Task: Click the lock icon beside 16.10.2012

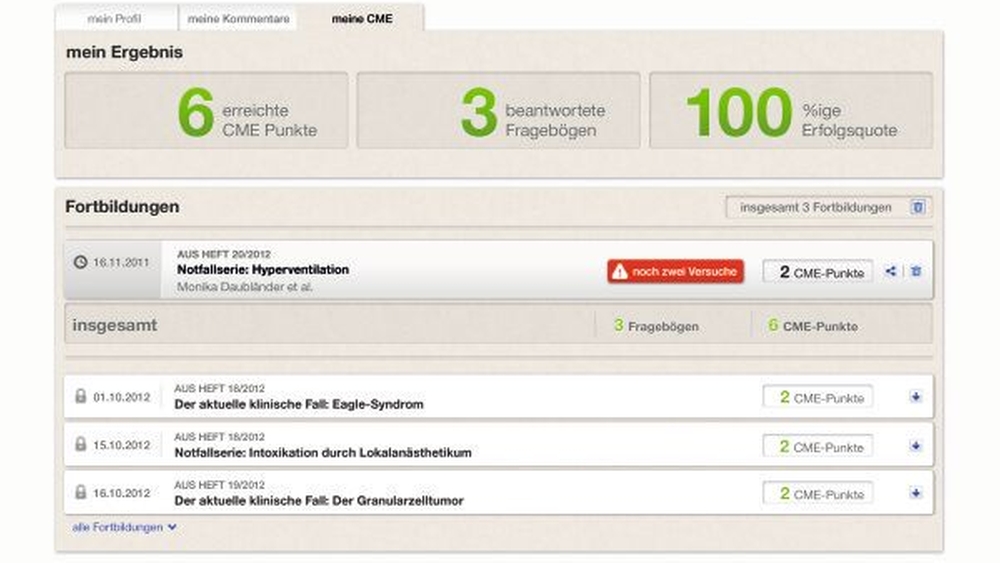Action: click(80, 492)
